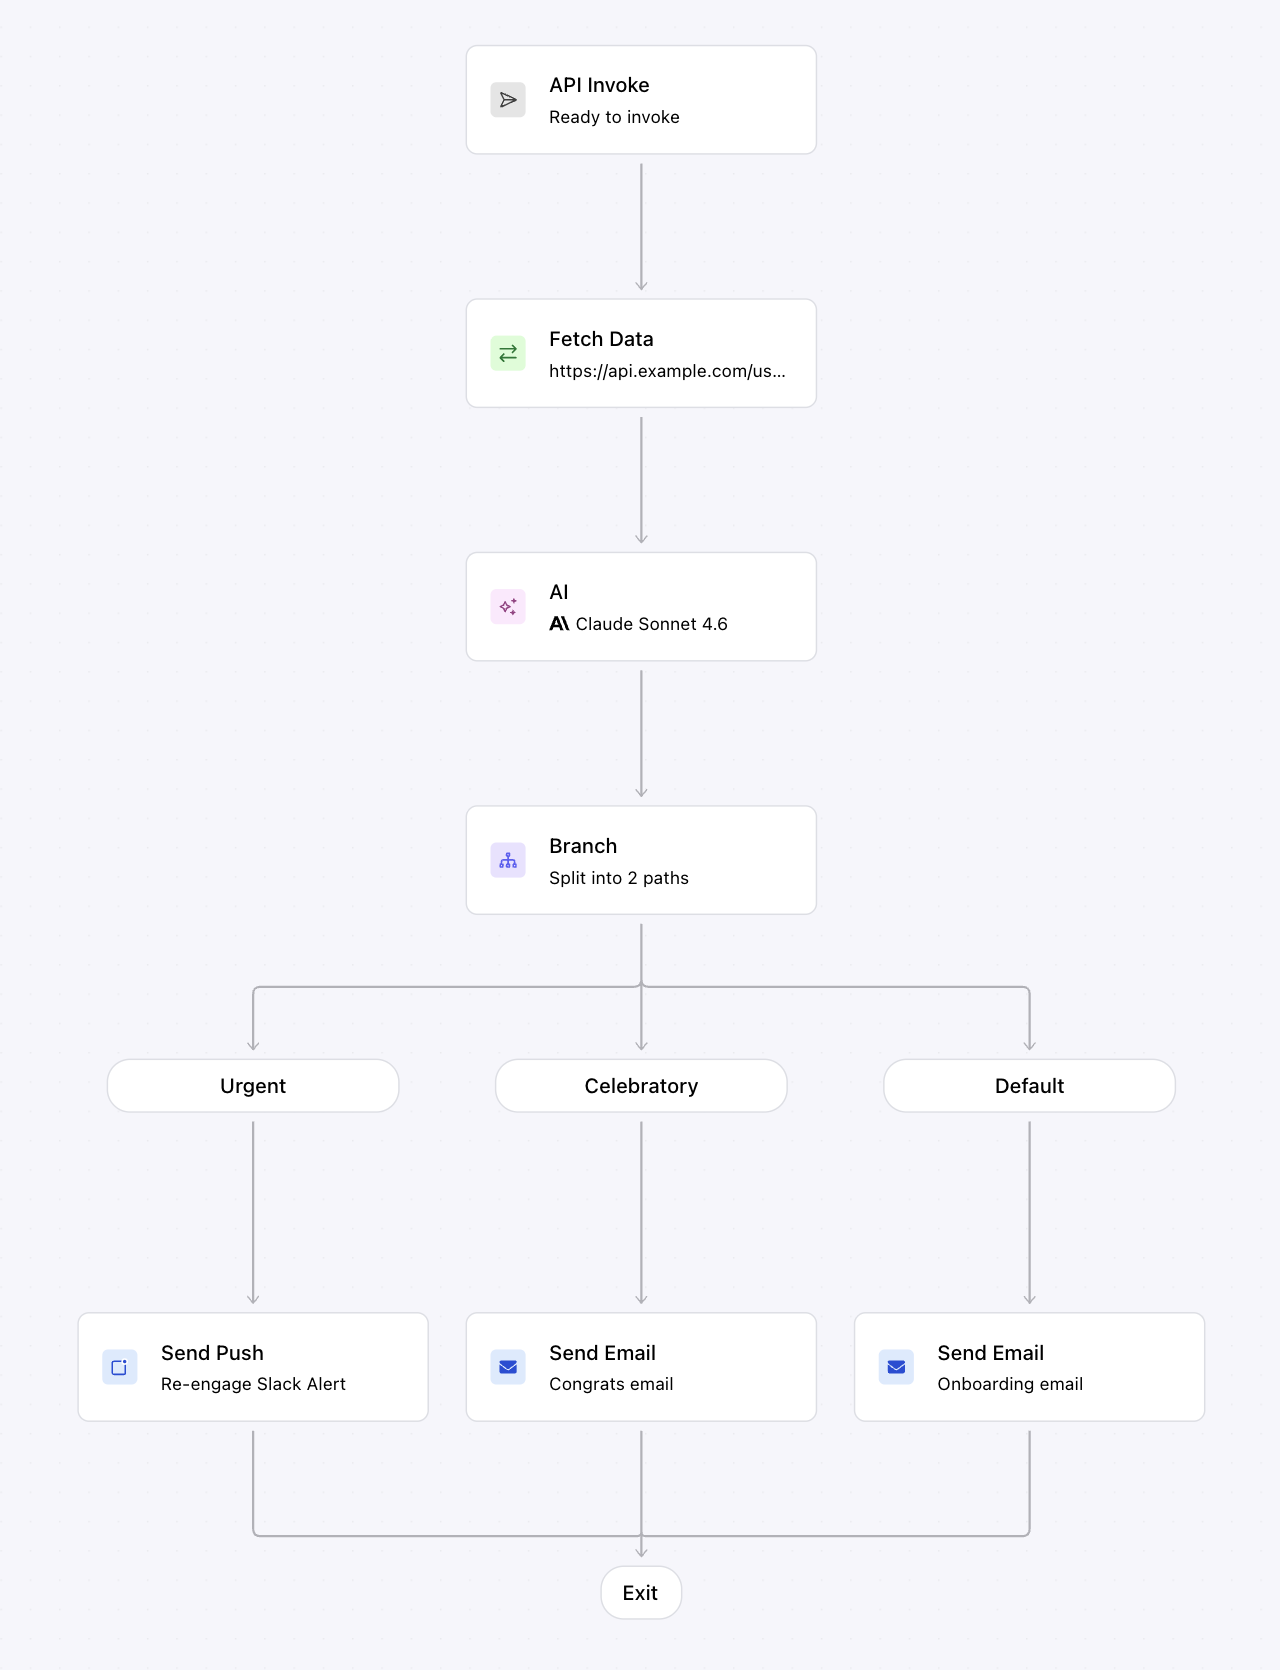Click the Fetch Data URL text

pos(667,371)
